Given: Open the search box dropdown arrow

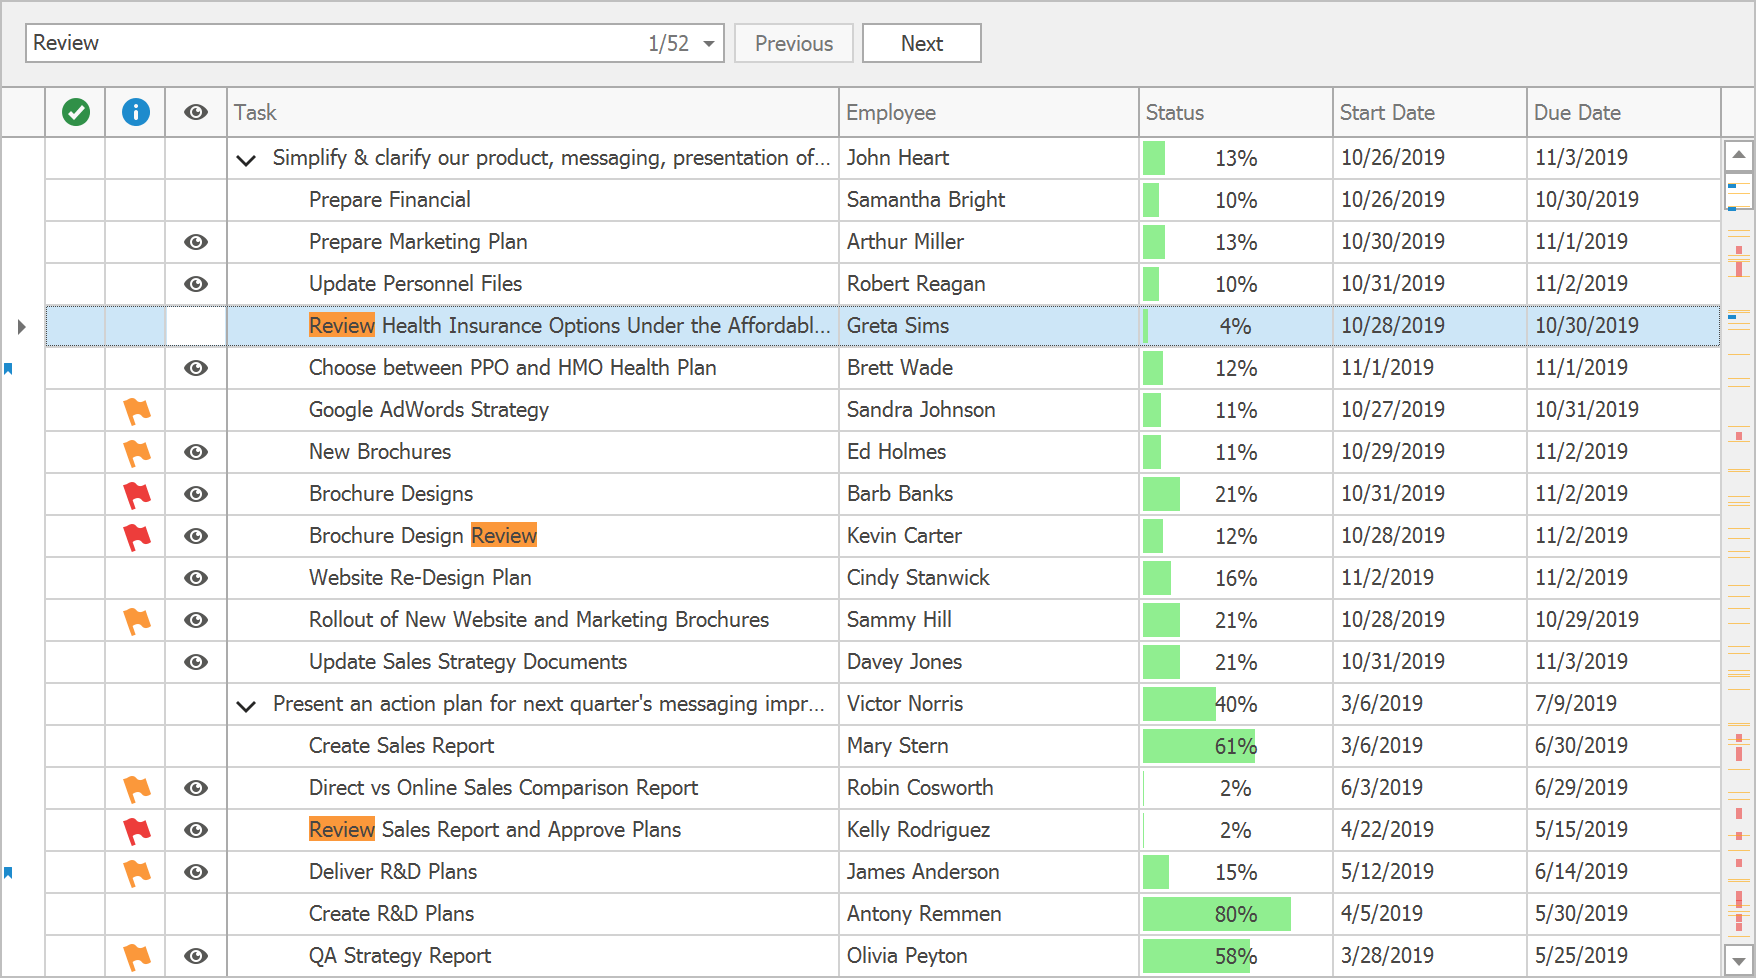Looking at the screenshot, I should point(708,44).
